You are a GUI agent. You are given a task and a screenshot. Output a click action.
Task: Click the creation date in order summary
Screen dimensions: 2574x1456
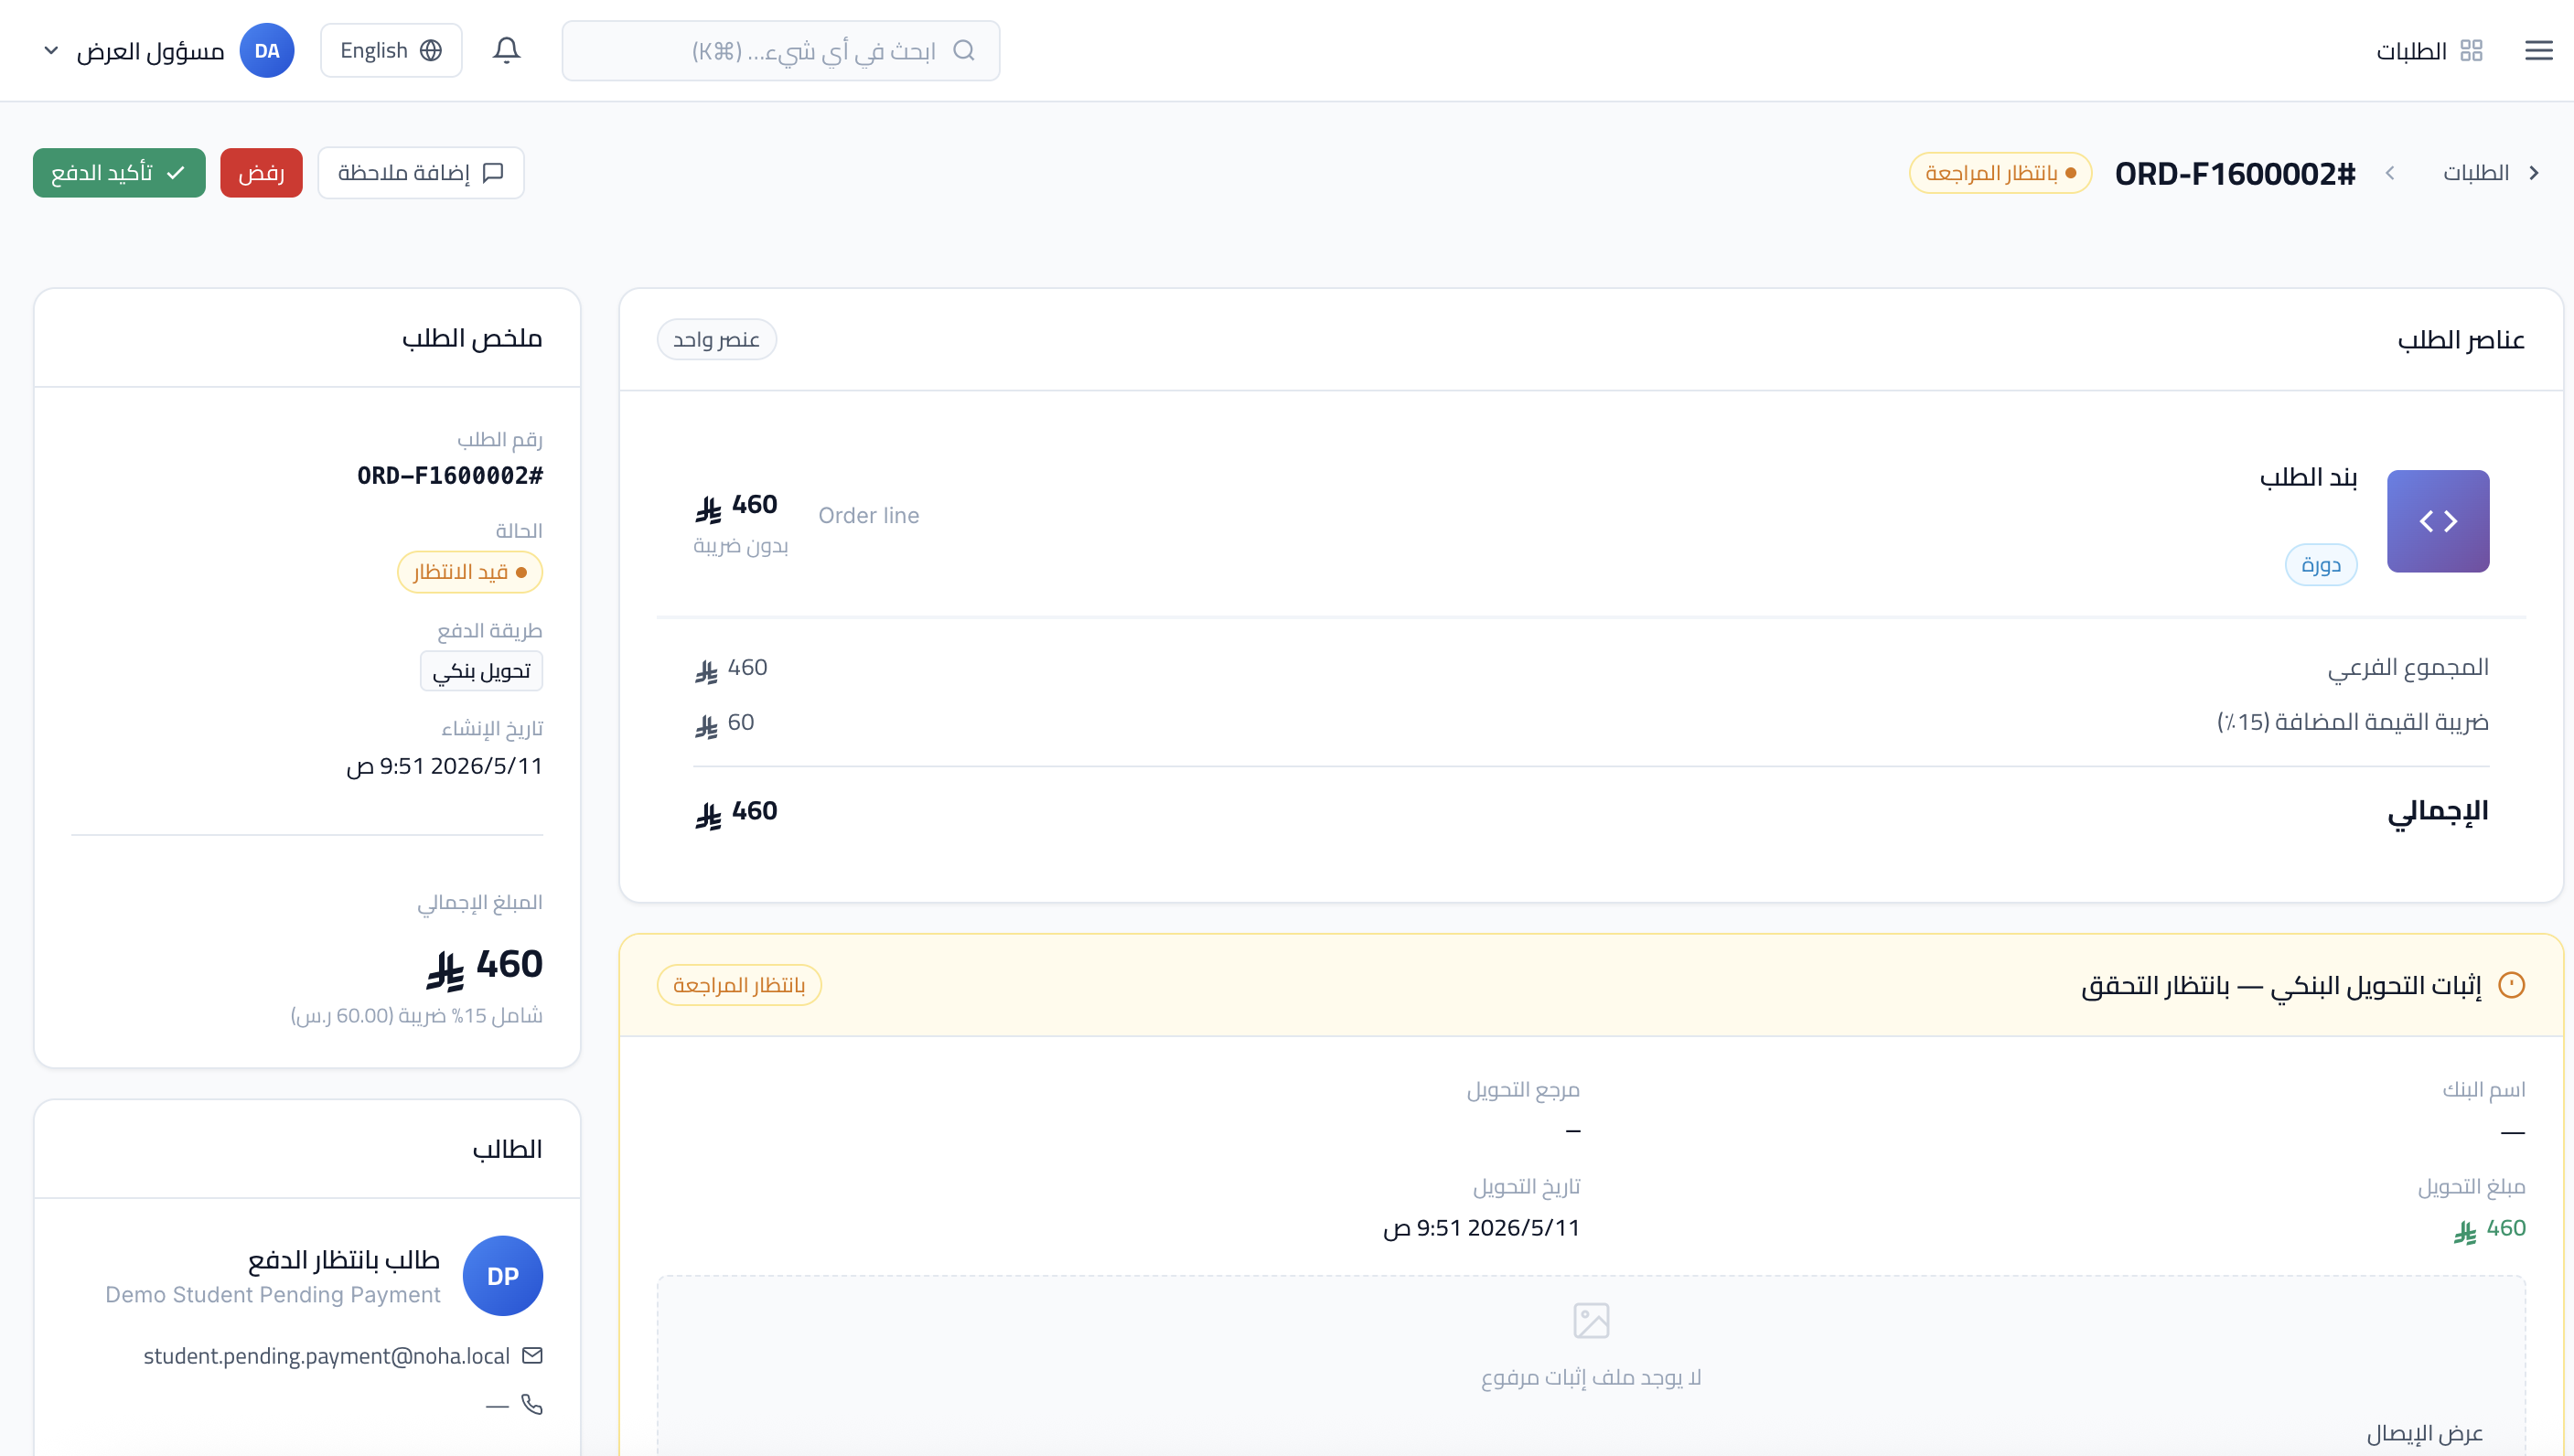(x=444, y=766)
